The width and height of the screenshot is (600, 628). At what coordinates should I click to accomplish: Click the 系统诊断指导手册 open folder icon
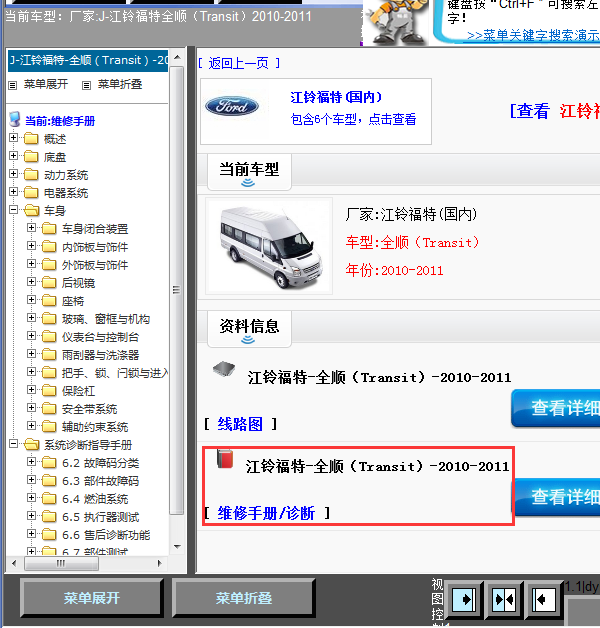31,445
